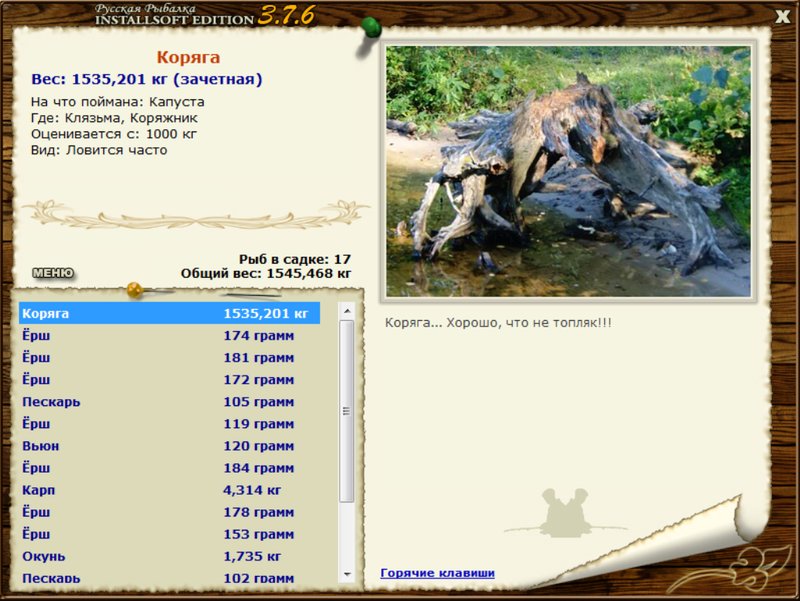800x601 pixels.
Task: Select the Ёрш 172 грамм row
Action: pyautogui.click(x=169, y=380)
